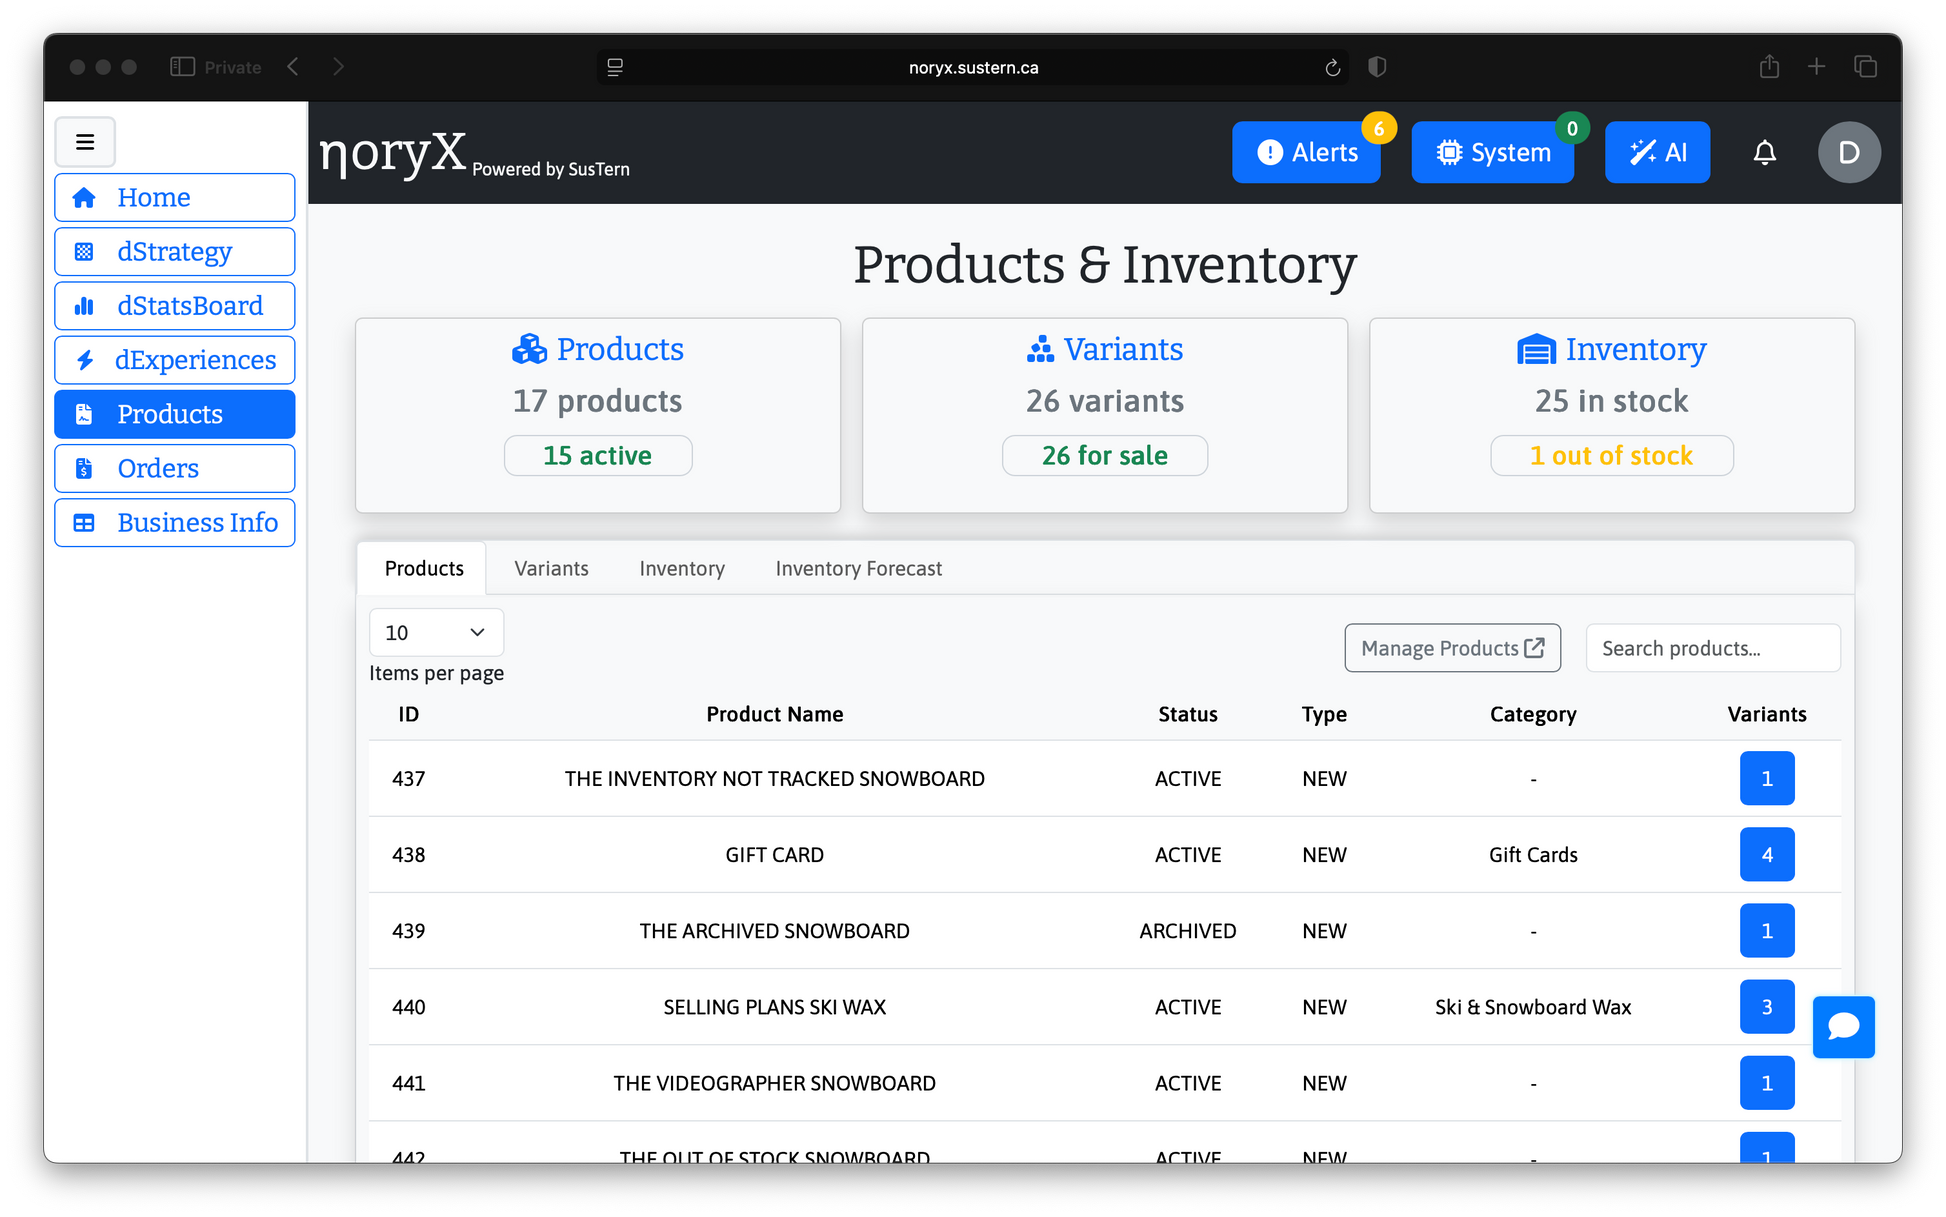Switch to the Inventory Forecast tab
1946x1217 pixels.
pyautogui.click(x=859, y=568)
